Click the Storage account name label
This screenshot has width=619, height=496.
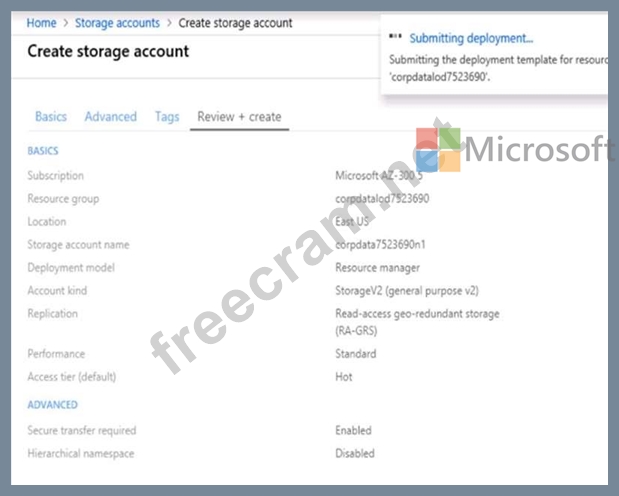(78, 245)
